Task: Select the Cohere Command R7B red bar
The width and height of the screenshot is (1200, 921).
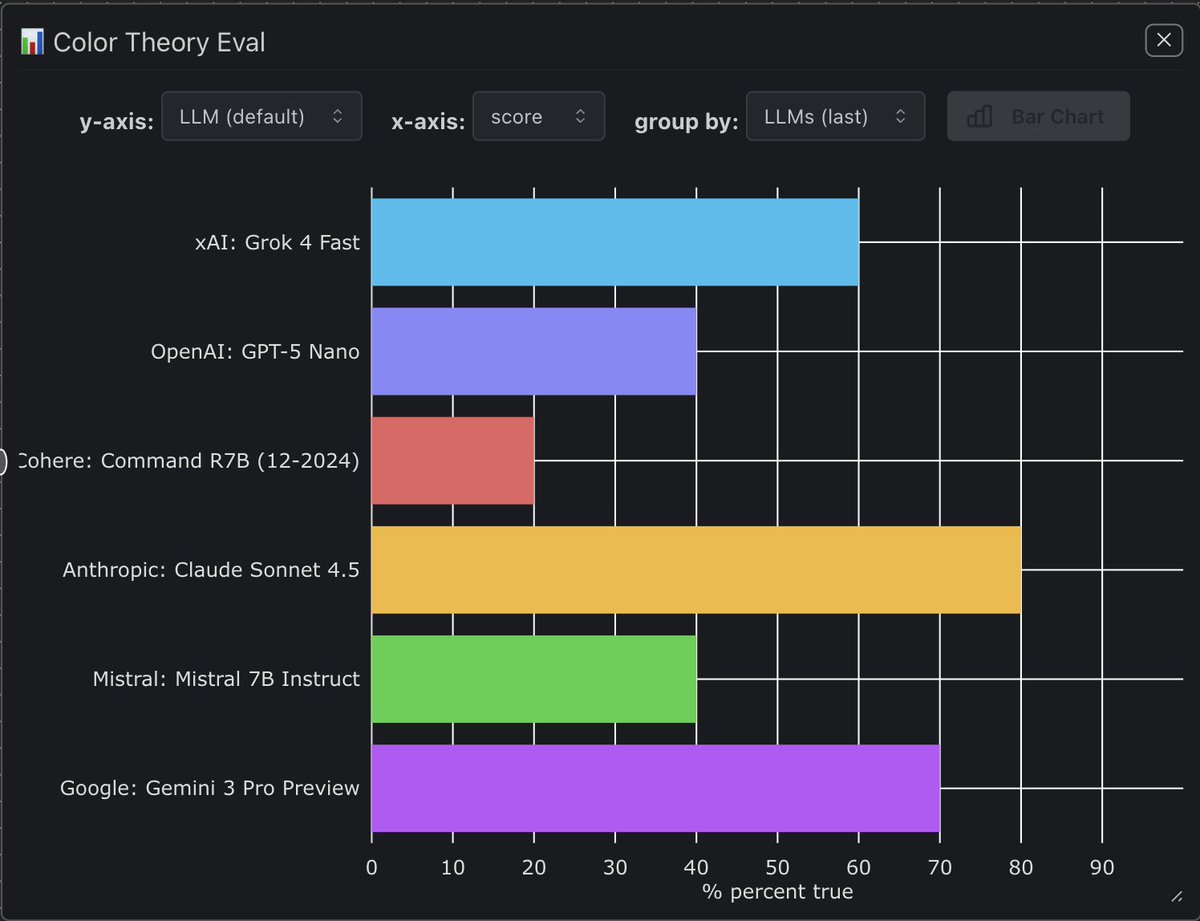Action: pyautogui.click(x=453, y=460)
